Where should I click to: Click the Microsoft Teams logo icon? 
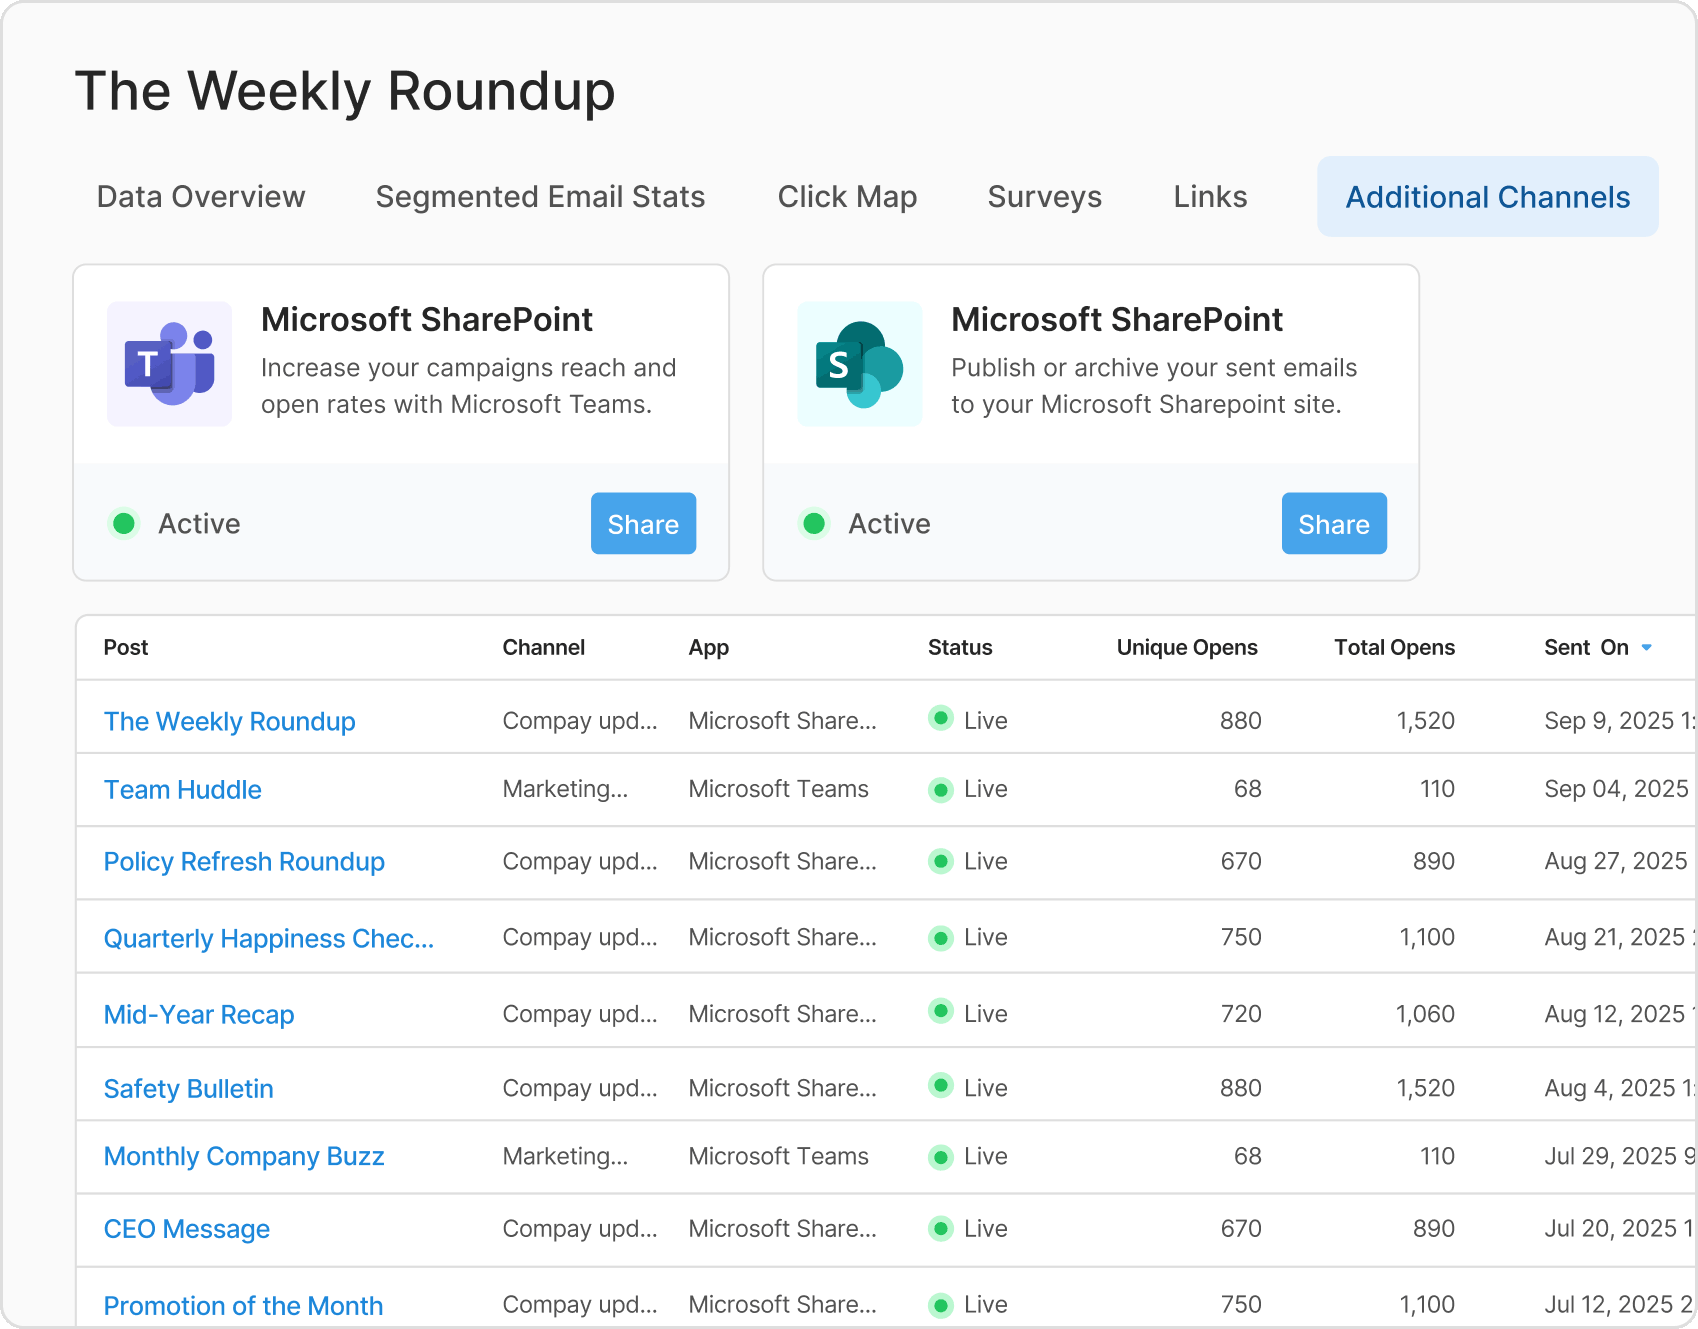click(x=169, y=364)
